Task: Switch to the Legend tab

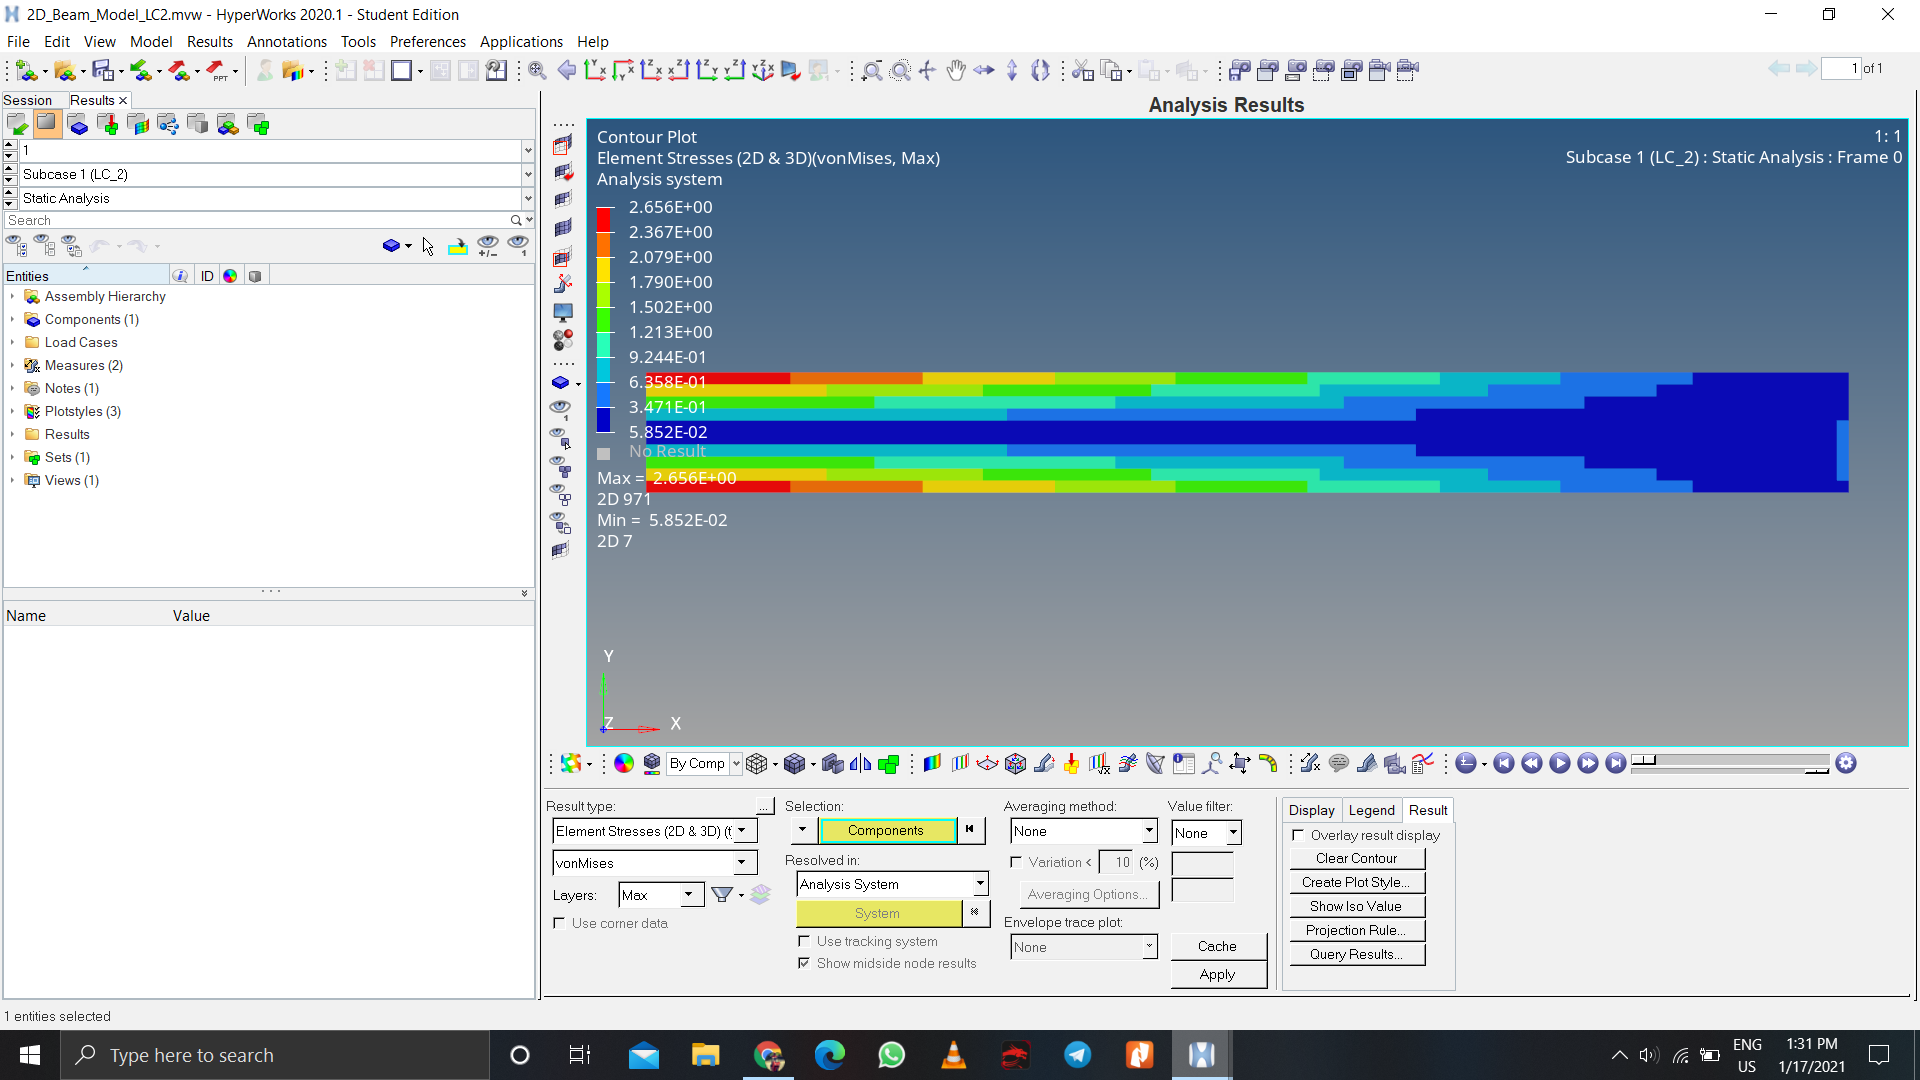Action: 1371,810
